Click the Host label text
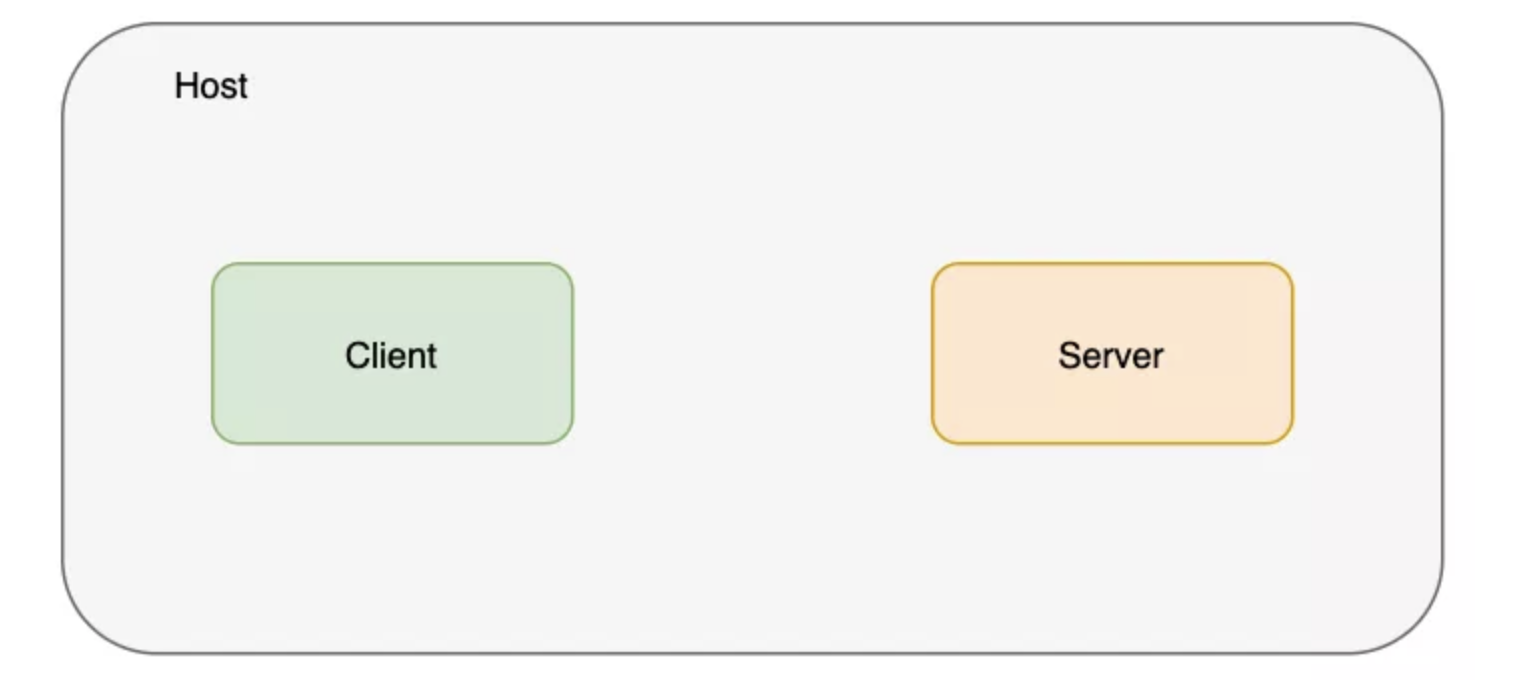Image resolution: width=1520 pixels, height=680 pixels. [x=211, y=86]
